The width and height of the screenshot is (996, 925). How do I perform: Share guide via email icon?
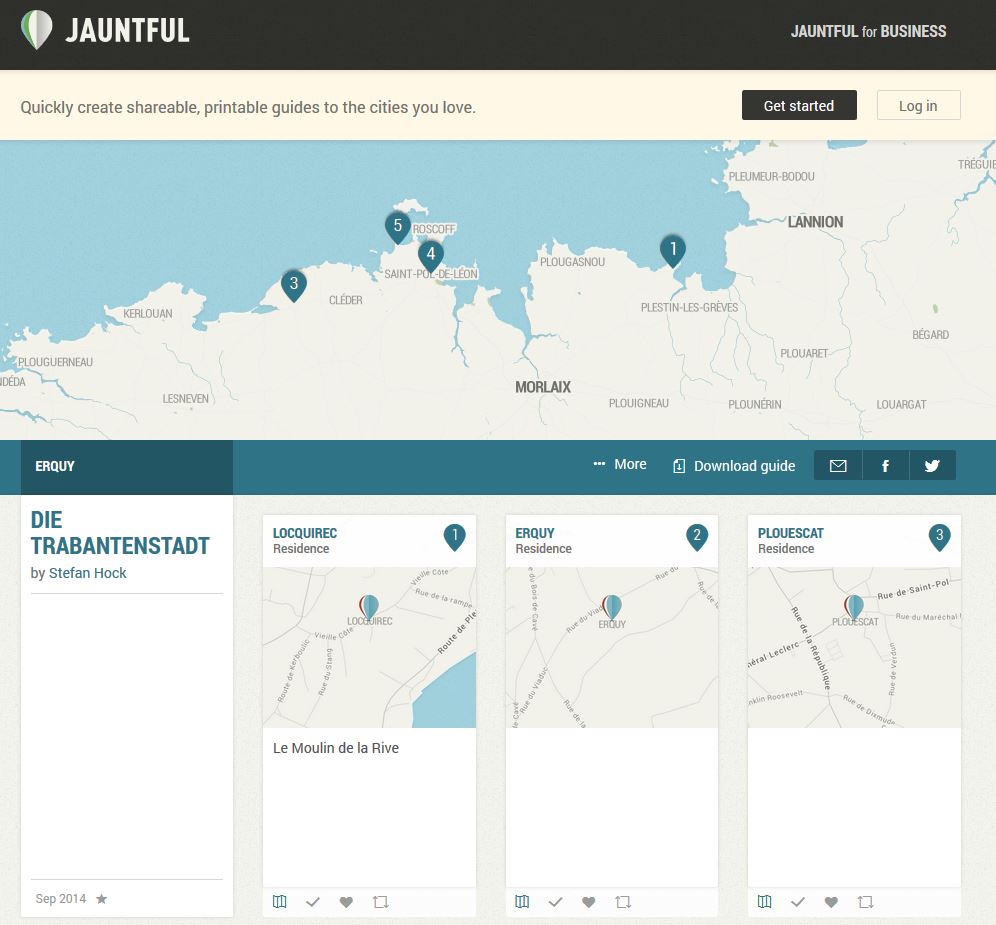point(838,465)
